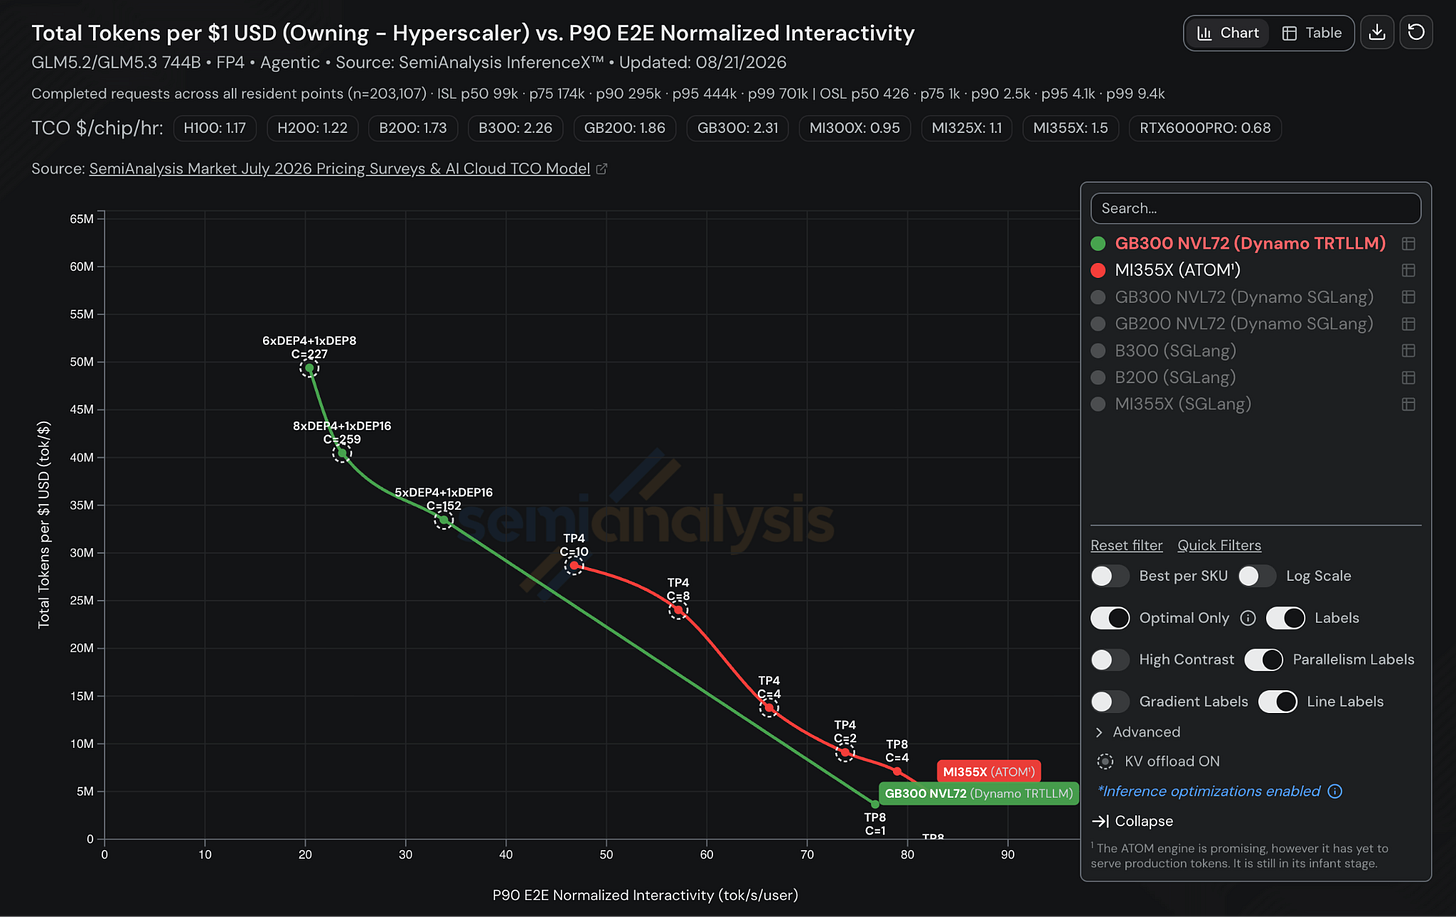Image resolution: width=1456 pixels, height=917 pixels.
Task: Click the green GB300 NVL72 line label
Action: tap(979, 794)
